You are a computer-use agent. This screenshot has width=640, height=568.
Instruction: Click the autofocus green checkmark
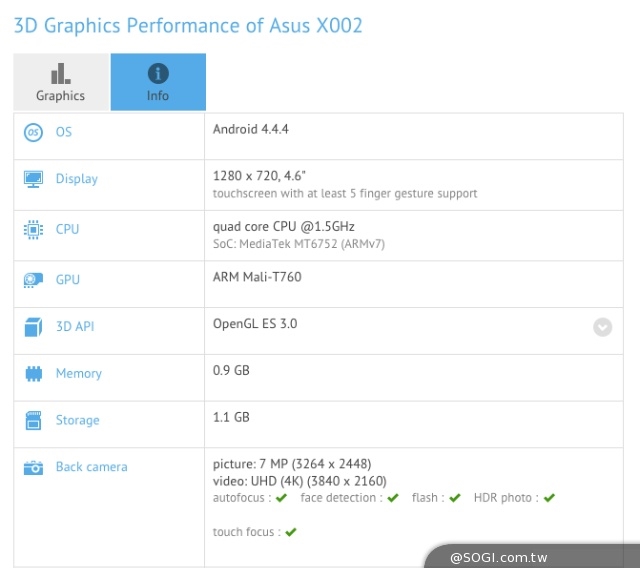click(281, 498)
